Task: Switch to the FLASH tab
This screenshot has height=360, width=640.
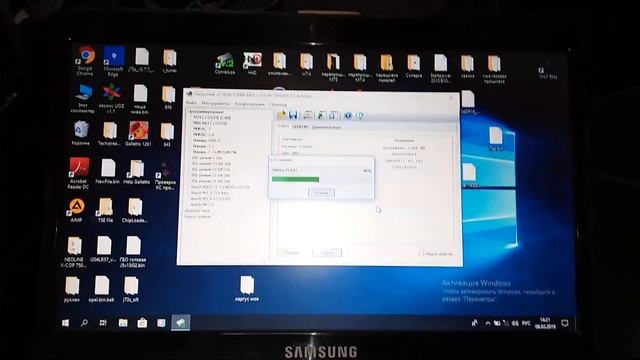Action: pyautogui.click(x=283, y=127)
